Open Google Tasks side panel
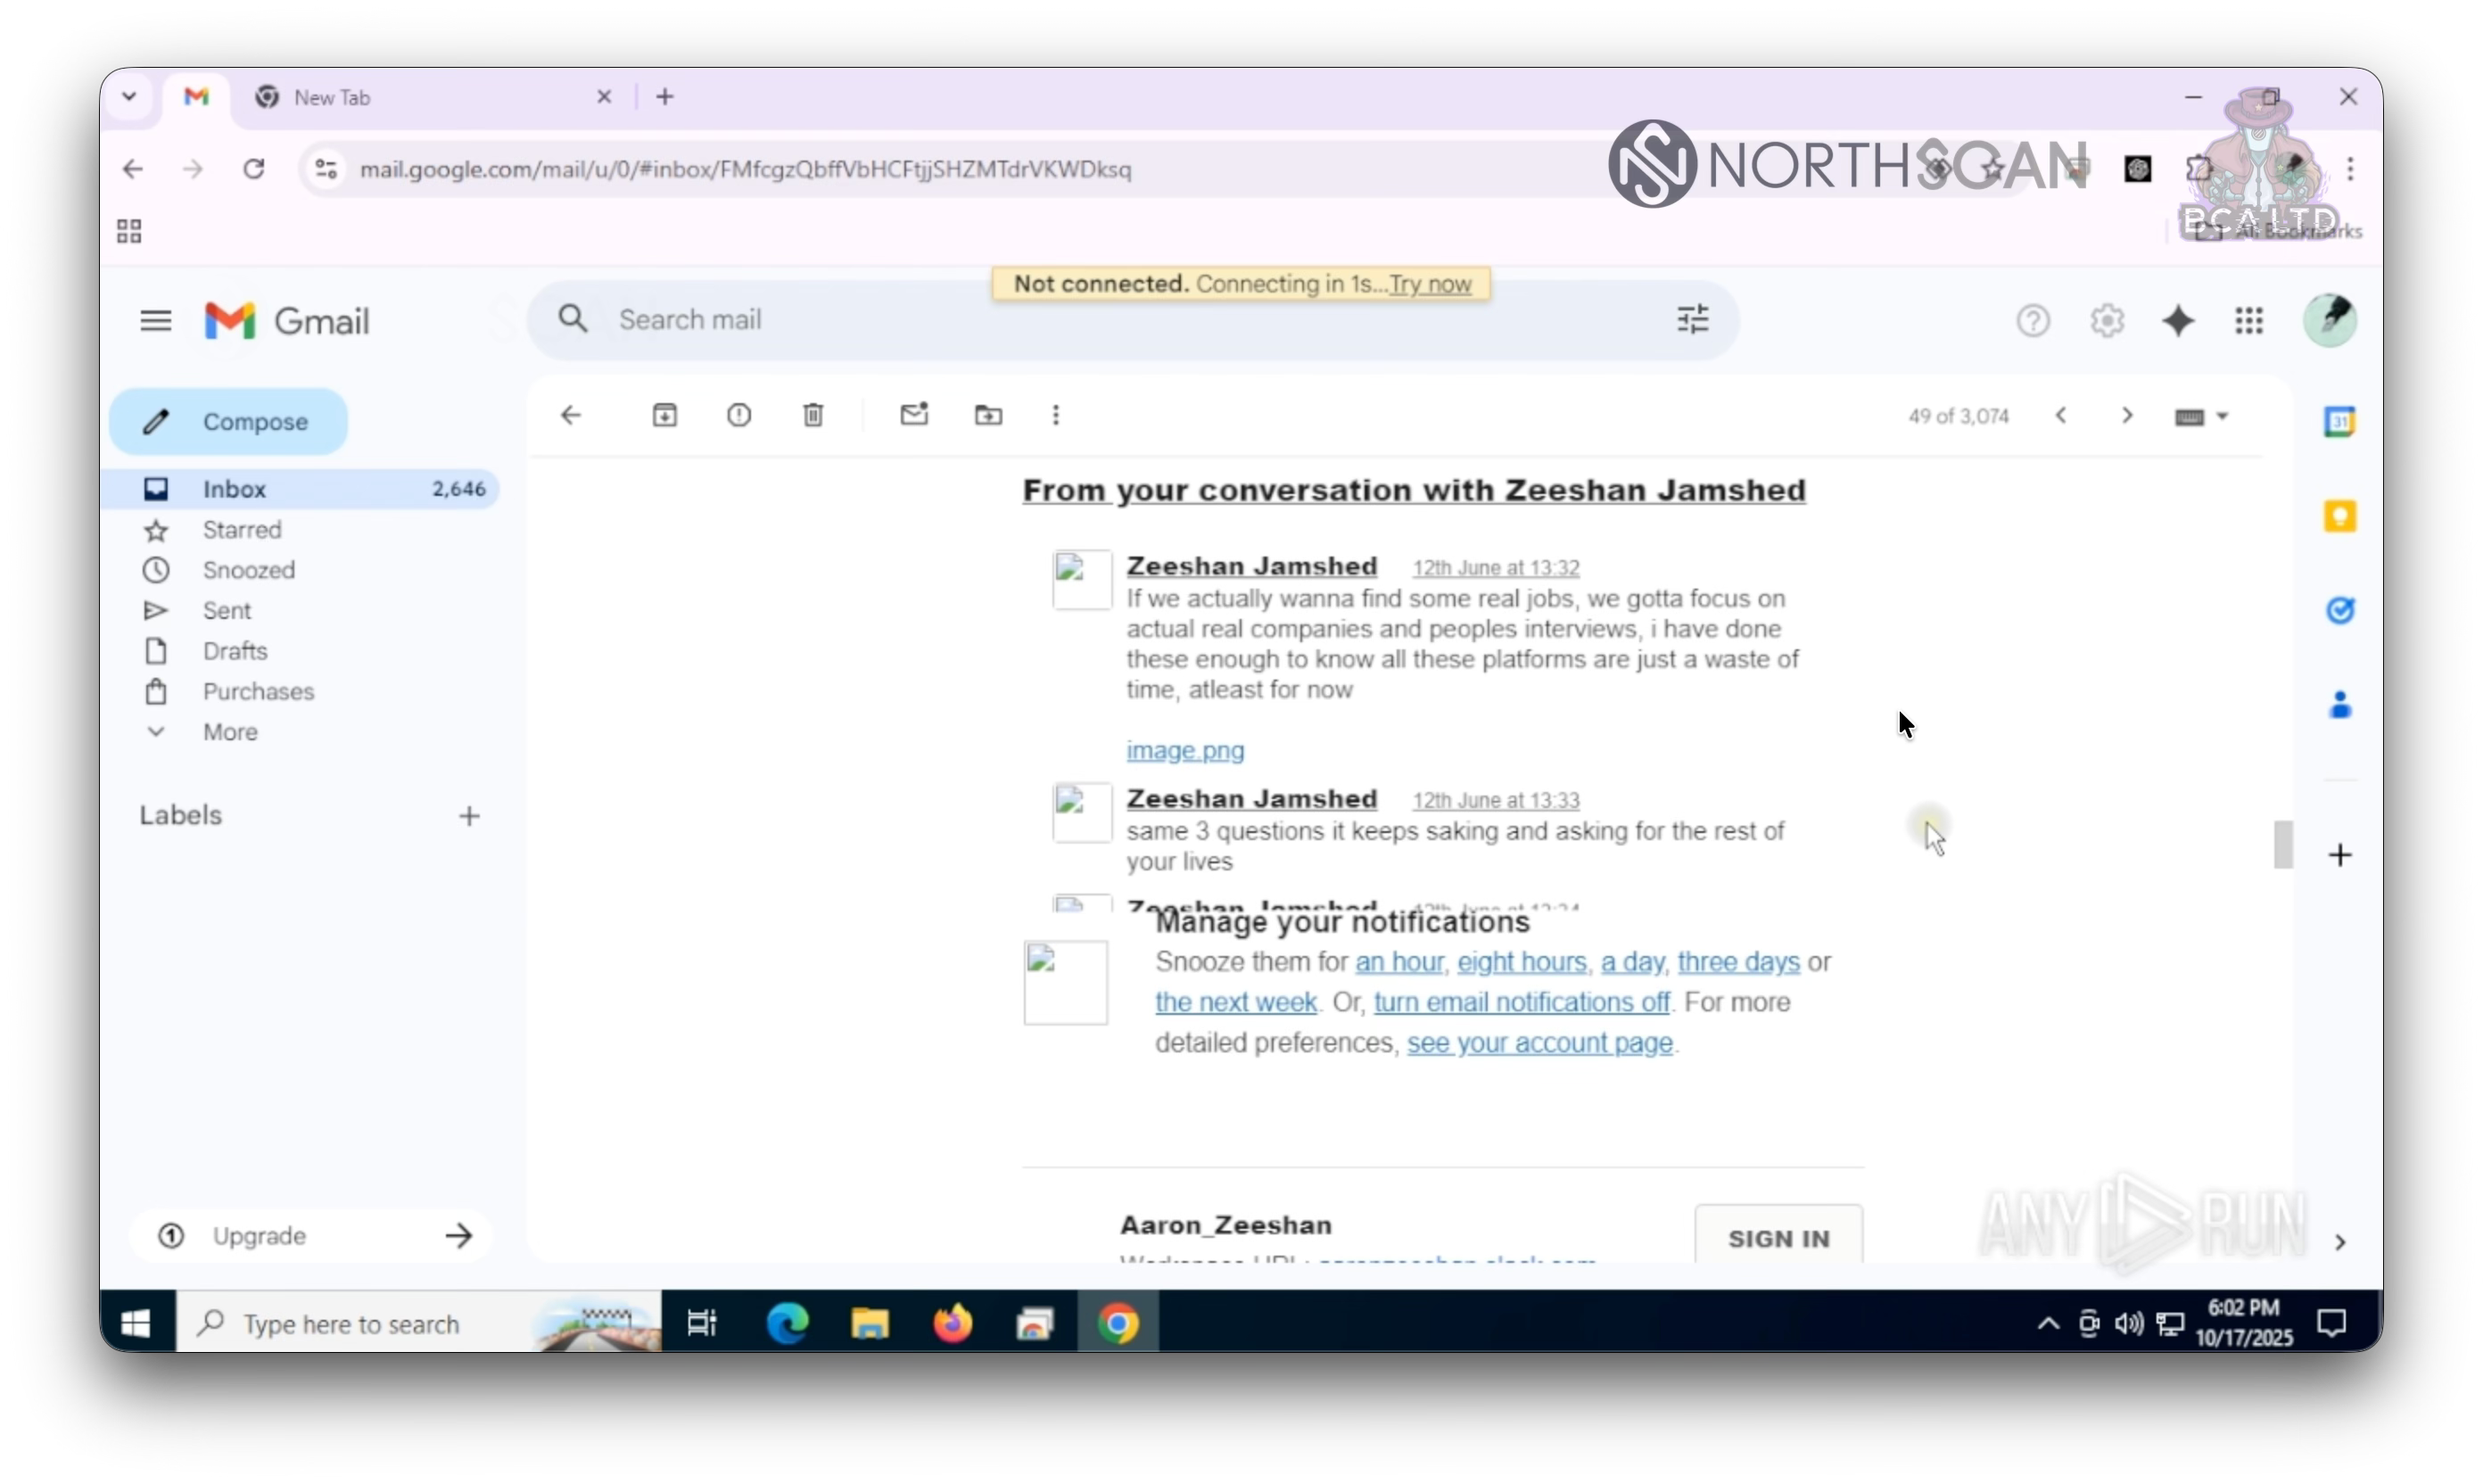 coord(2339,610)
